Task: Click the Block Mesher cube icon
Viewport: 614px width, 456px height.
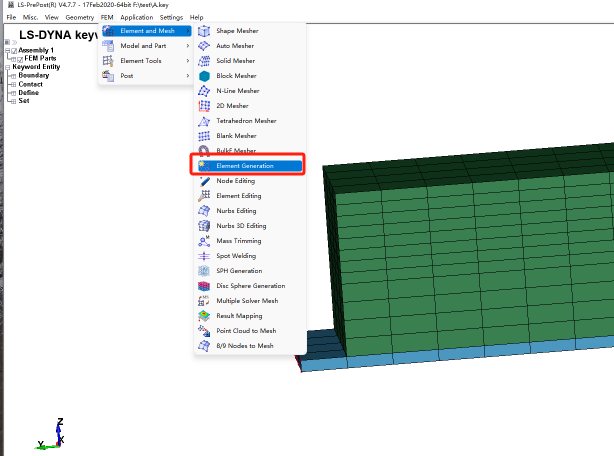Action: tap(204, 76)
